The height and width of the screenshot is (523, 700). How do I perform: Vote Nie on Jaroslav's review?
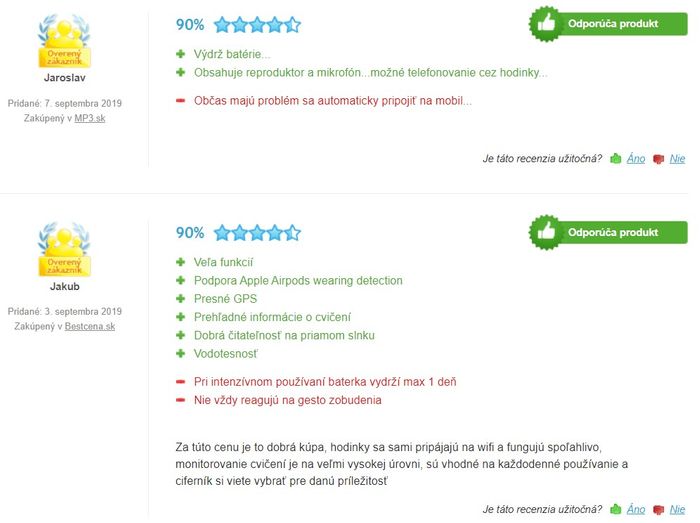pos(677,158)
